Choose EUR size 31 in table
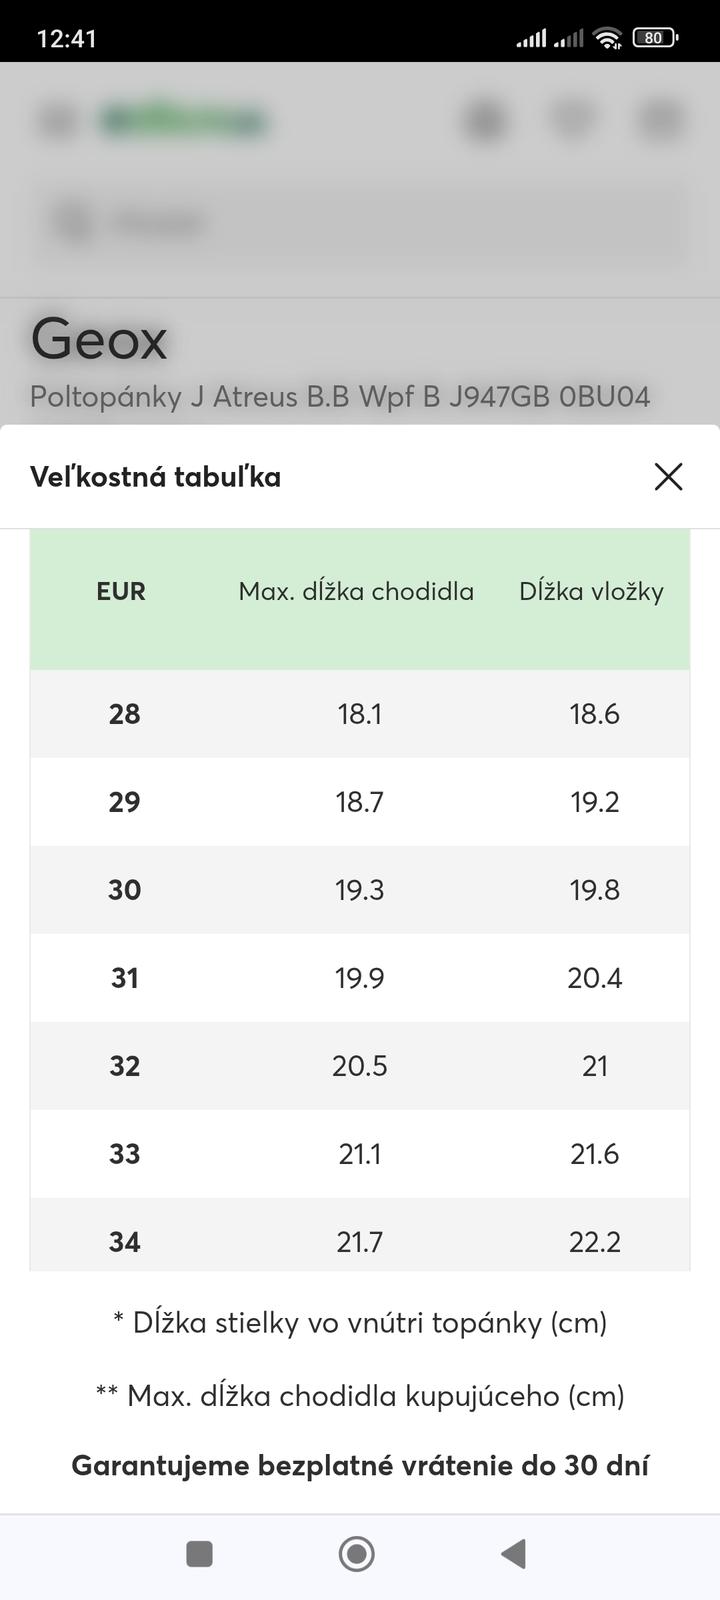The height and width of the screenshot is (1600, 720). pyautogui.click(x=125, y=978)
